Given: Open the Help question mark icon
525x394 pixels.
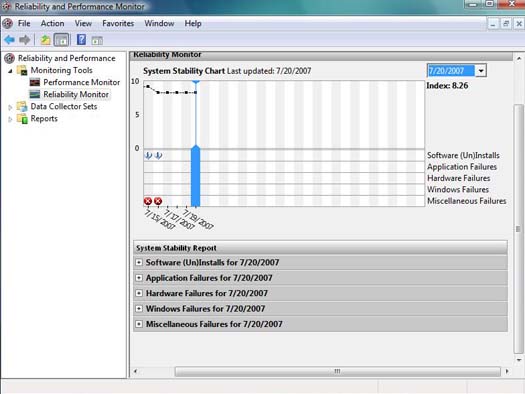Looking at the screenshot, I should [x=81, y=40].
